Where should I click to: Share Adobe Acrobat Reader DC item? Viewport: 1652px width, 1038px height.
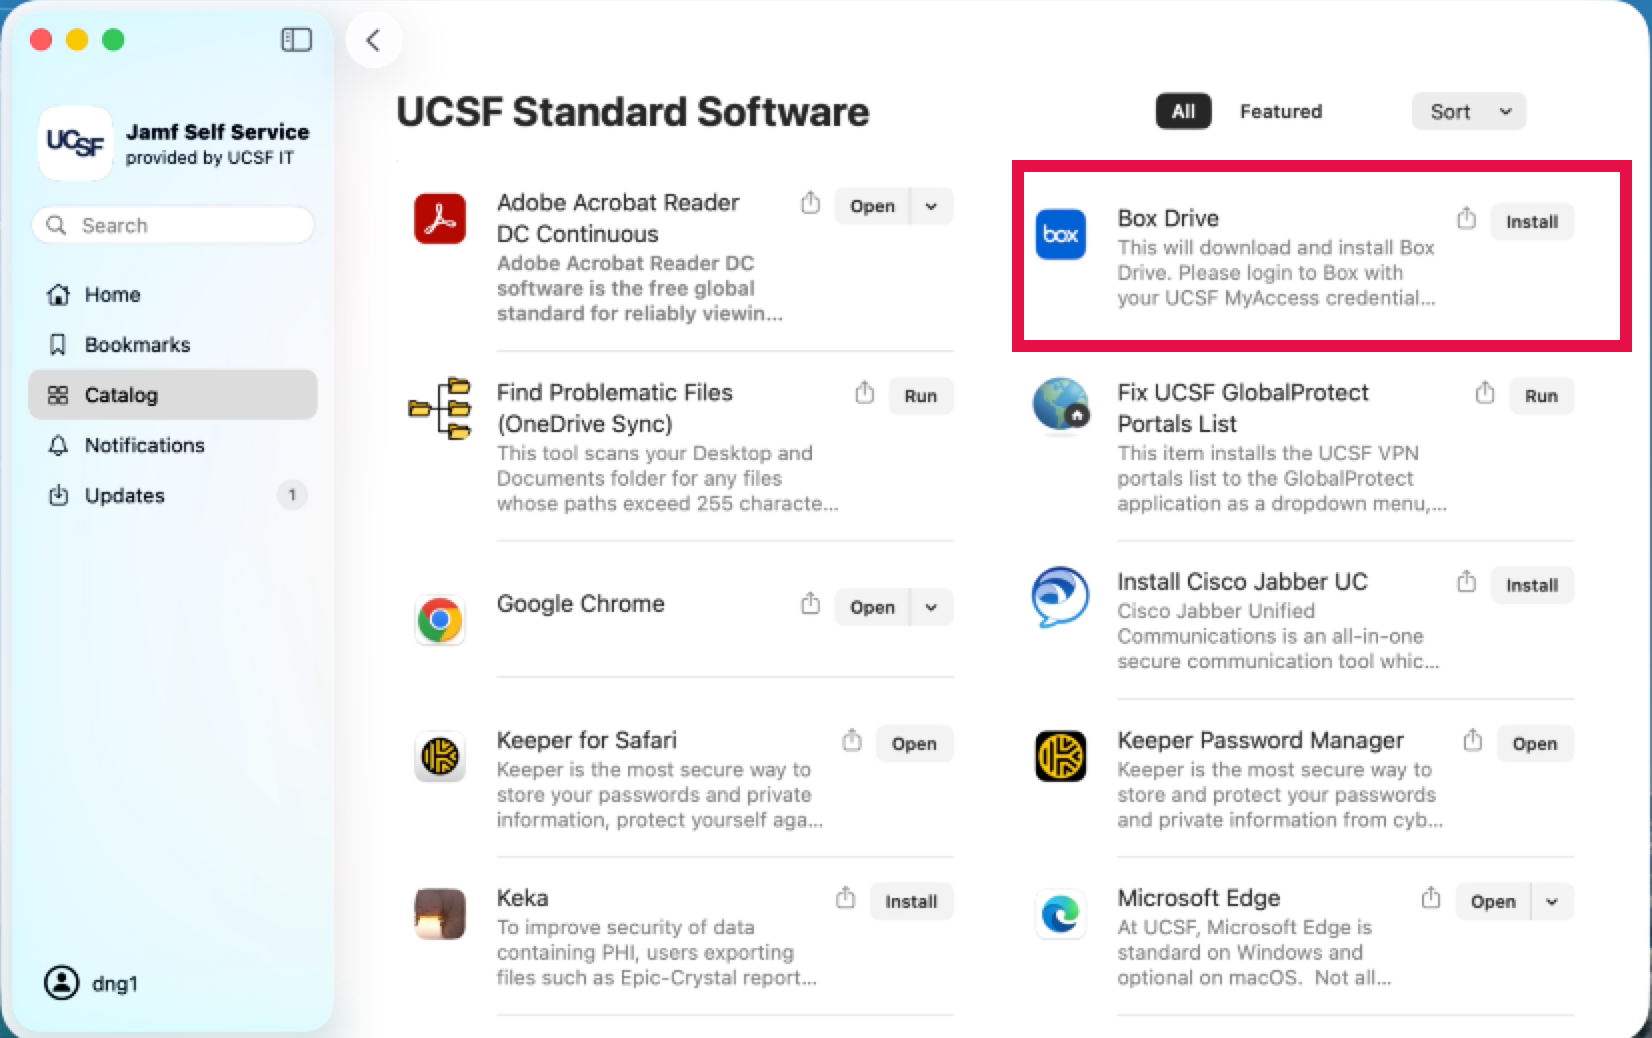[810, 204]
